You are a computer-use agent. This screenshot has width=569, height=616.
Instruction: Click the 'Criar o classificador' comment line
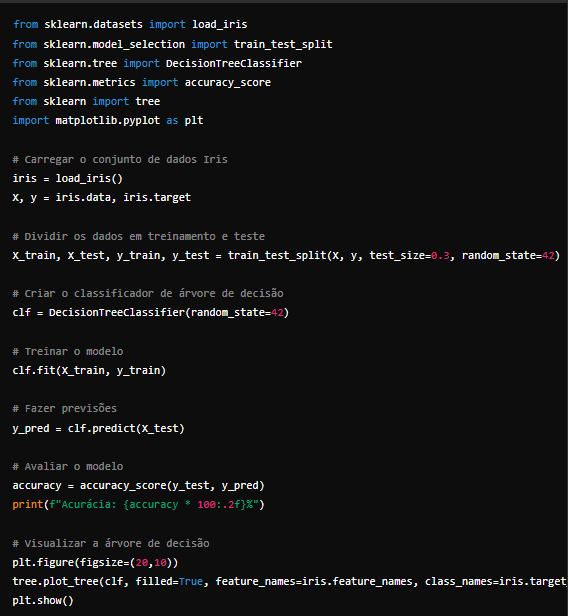tap(148, 293)
